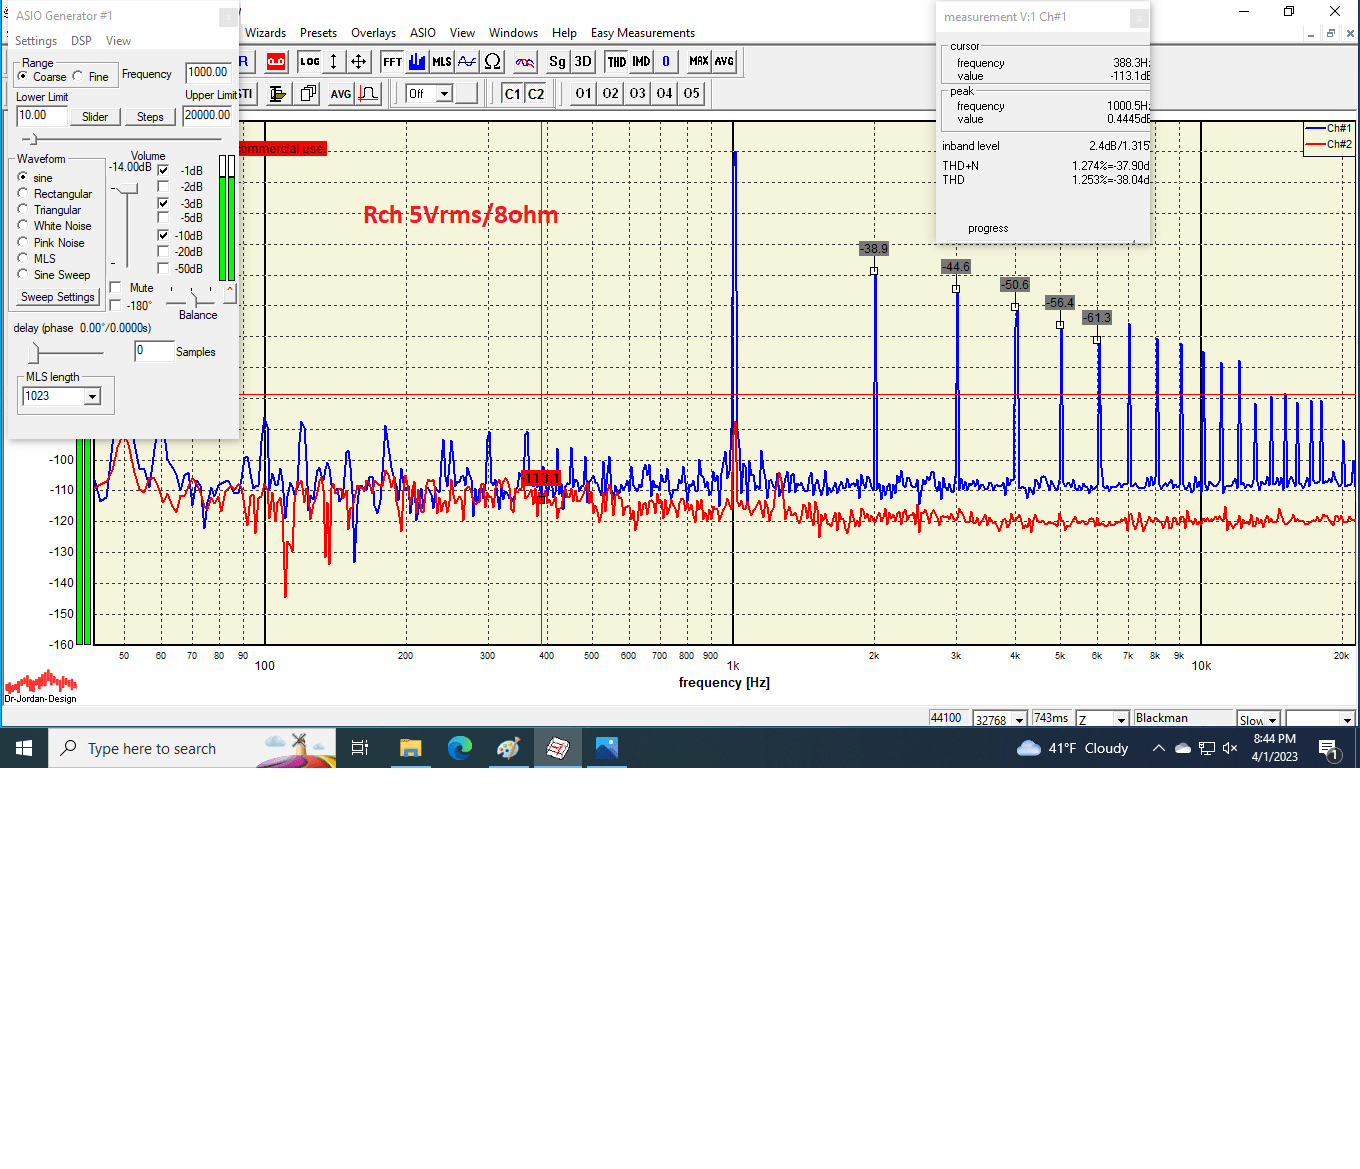Click the Volume vertical slider
Screen dimensions: 1360x1169
point(126,225)
